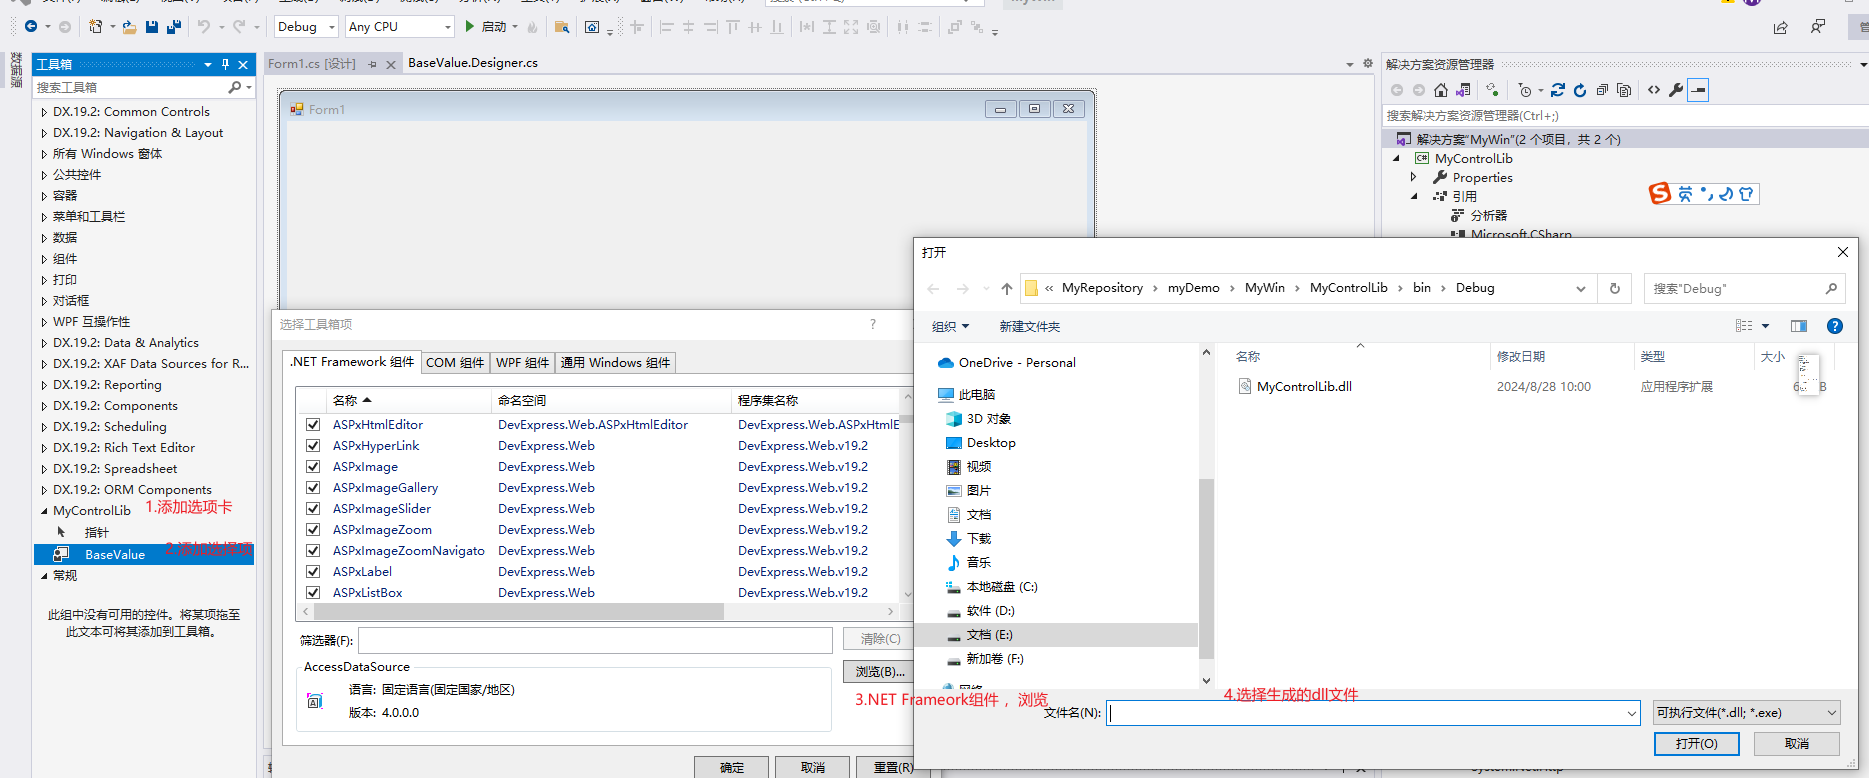1869x778 pixels.
Task: Click the Sogou input method S icon
Action: 1660,193
